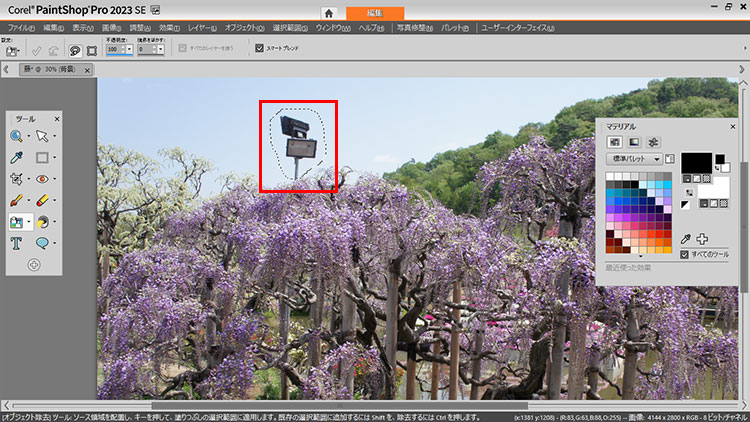This screenshot has height=422, width=750.
Task: Open the 効果 (Effects) menu
Action: (169, 27)
